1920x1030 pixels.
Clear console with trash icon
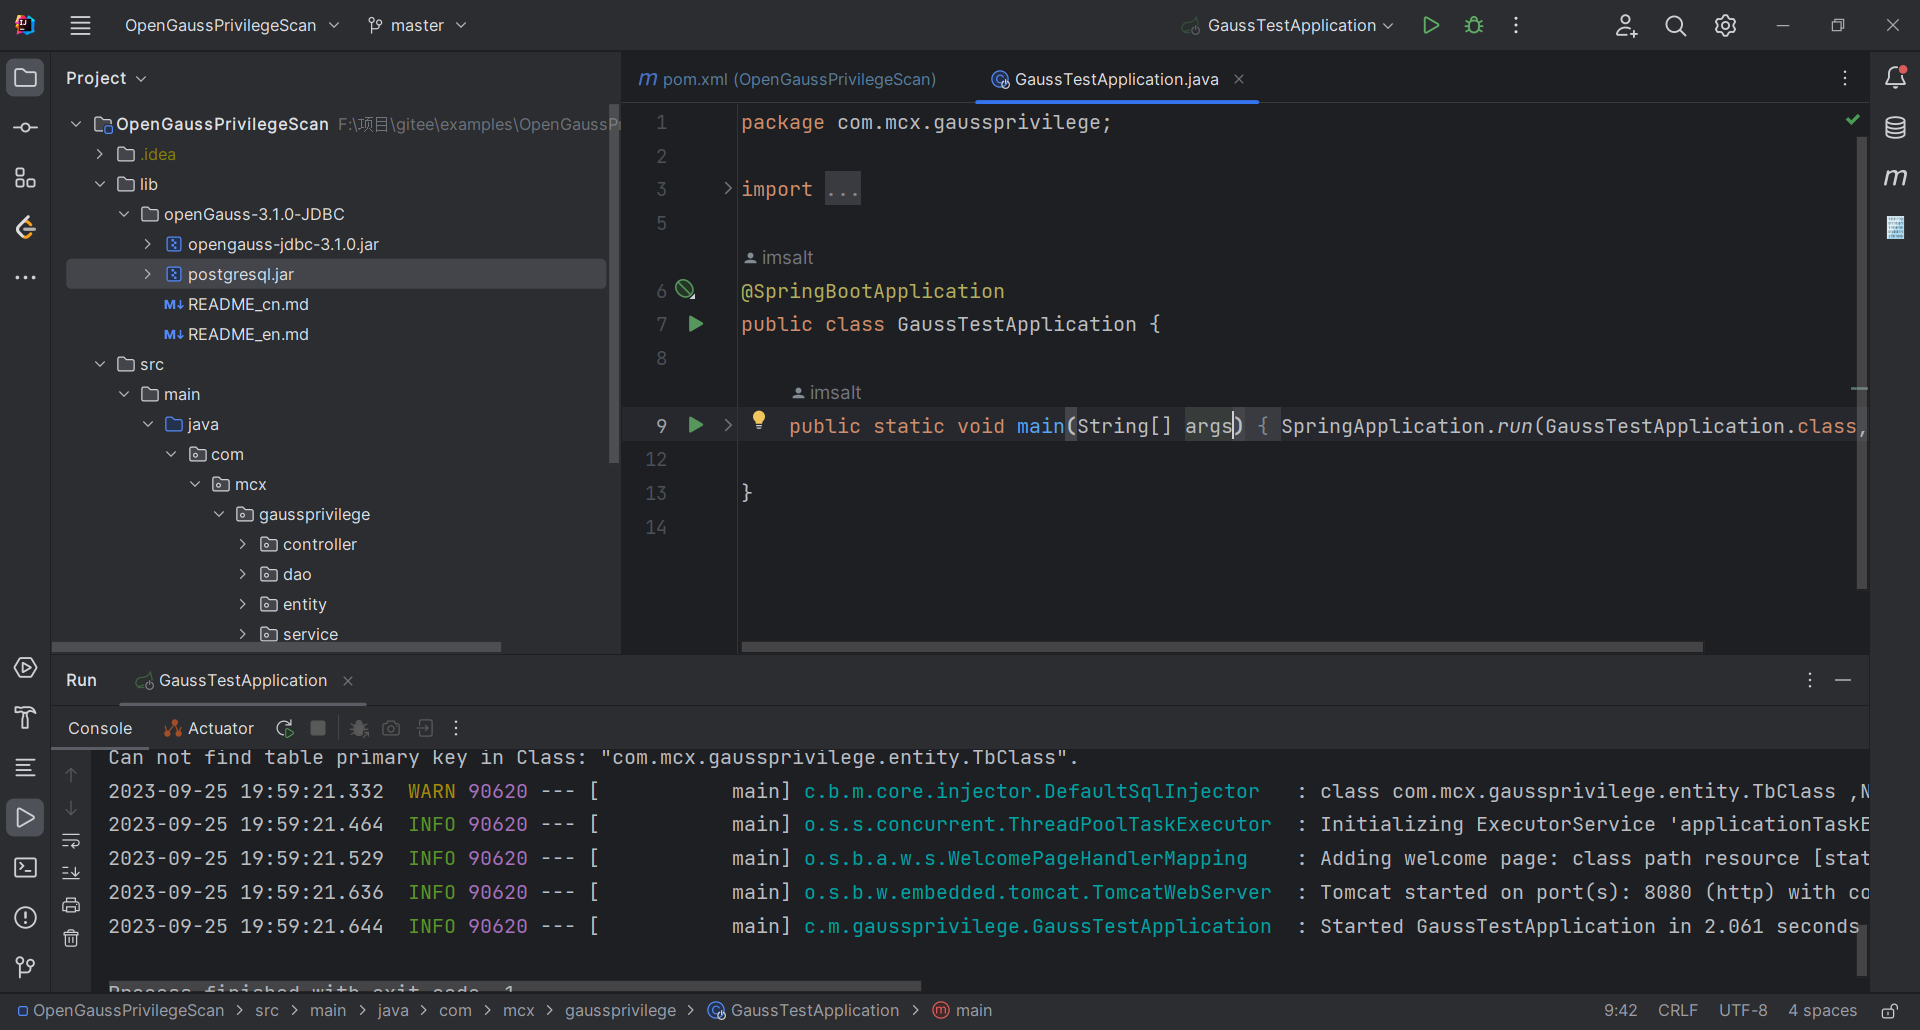(x=71, y=938)
